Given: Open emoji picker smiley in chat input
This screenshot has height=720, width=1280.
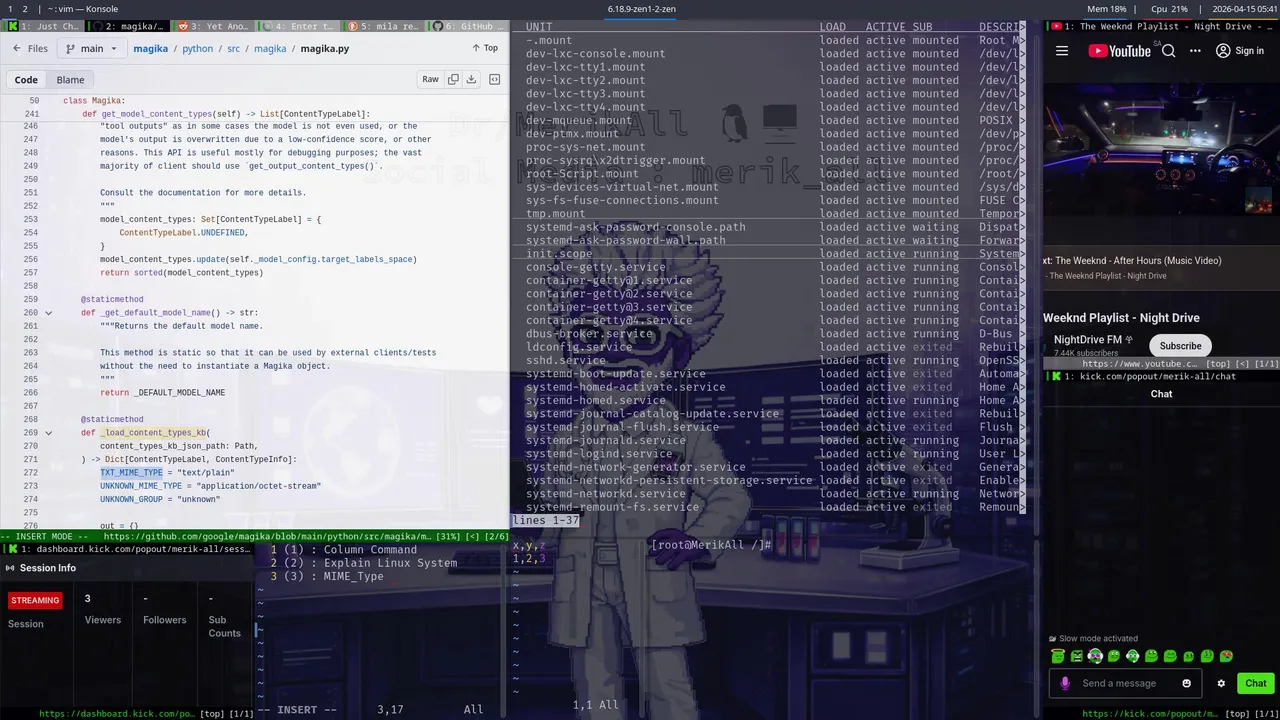Looking at the screenshot, I should coord(1187,683).
